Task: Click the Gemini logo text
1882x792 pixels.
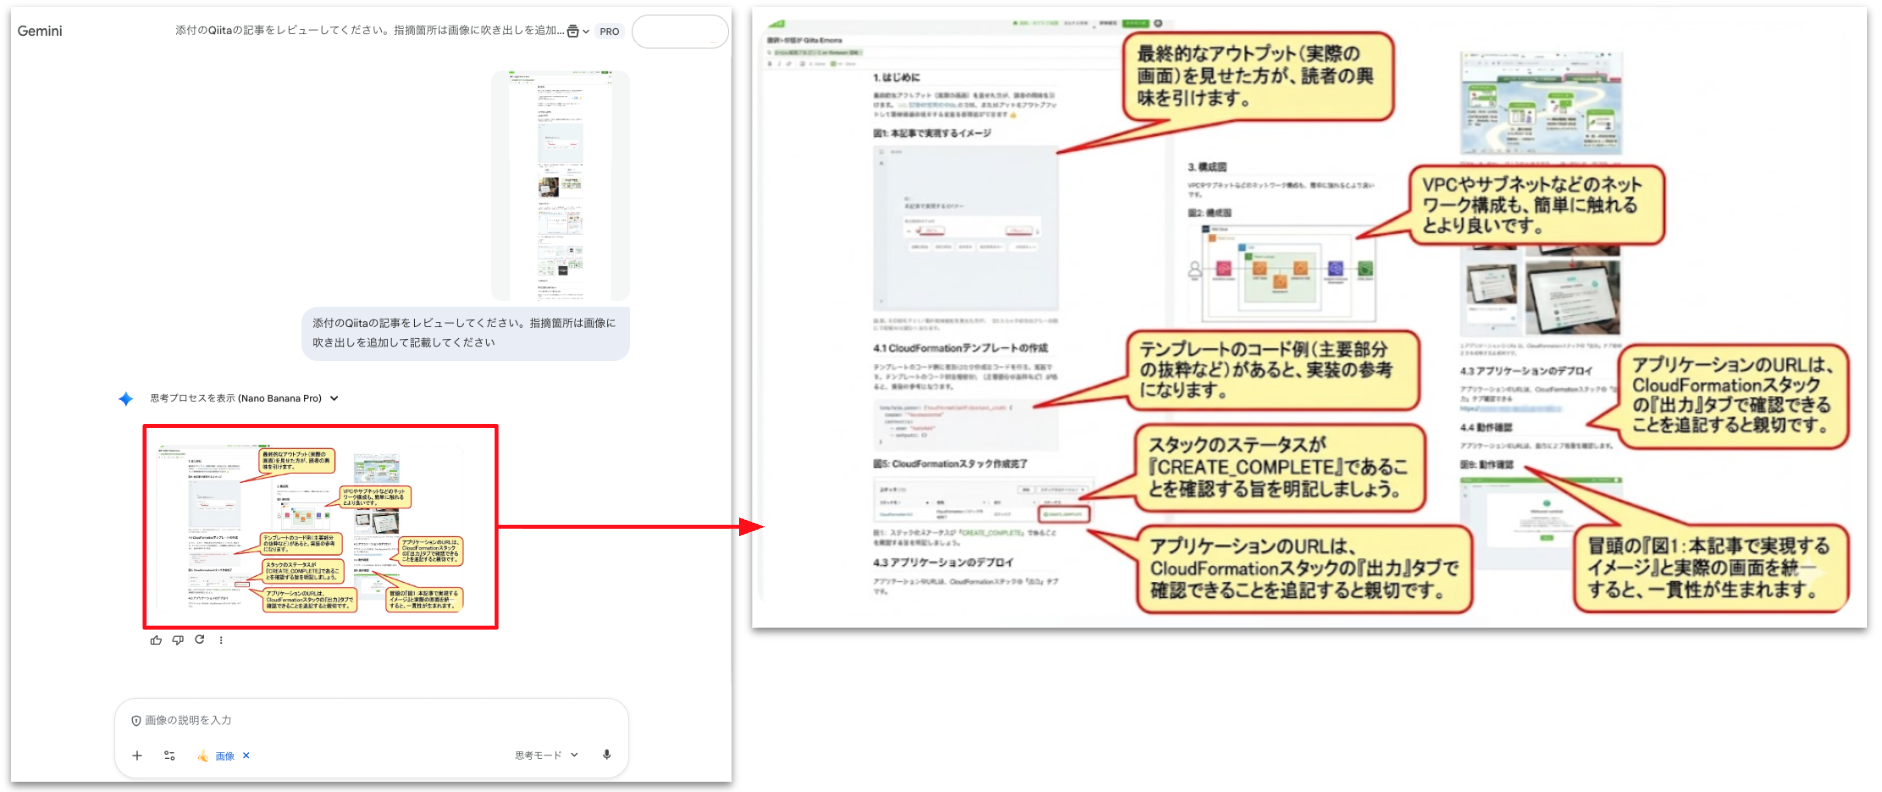Action: pos(40,31)
